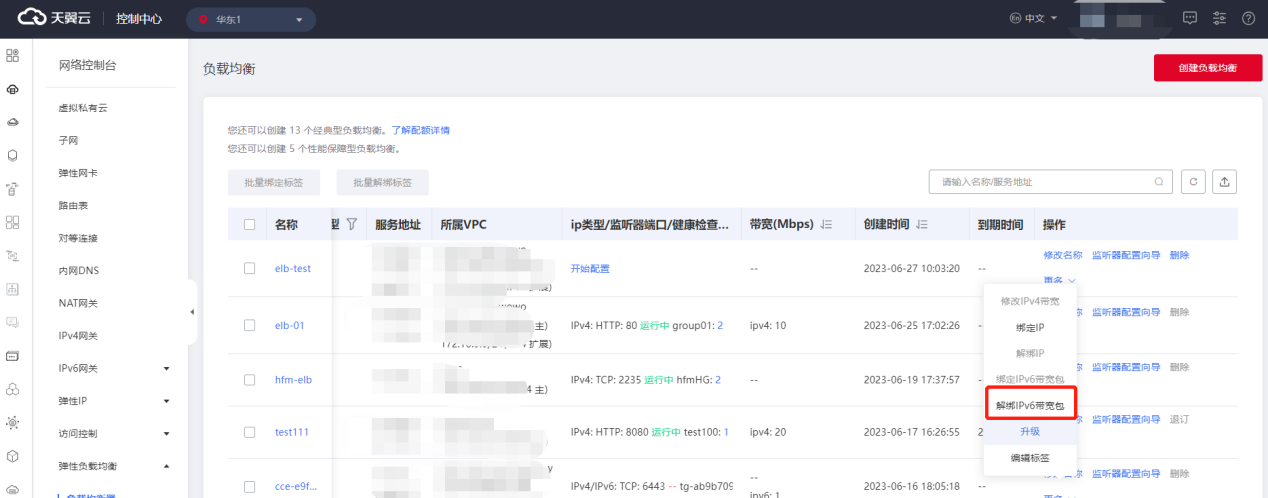The width and height of the screenshot is (1268, 498).
Task: Check the checkbox for elb-test row
Action: click(249, 269)
